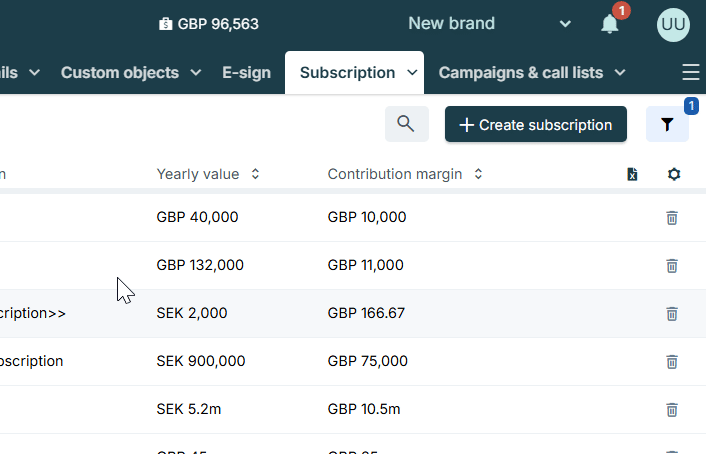Expand Campaigns & call lists chevron

click(x=620, y=73)
